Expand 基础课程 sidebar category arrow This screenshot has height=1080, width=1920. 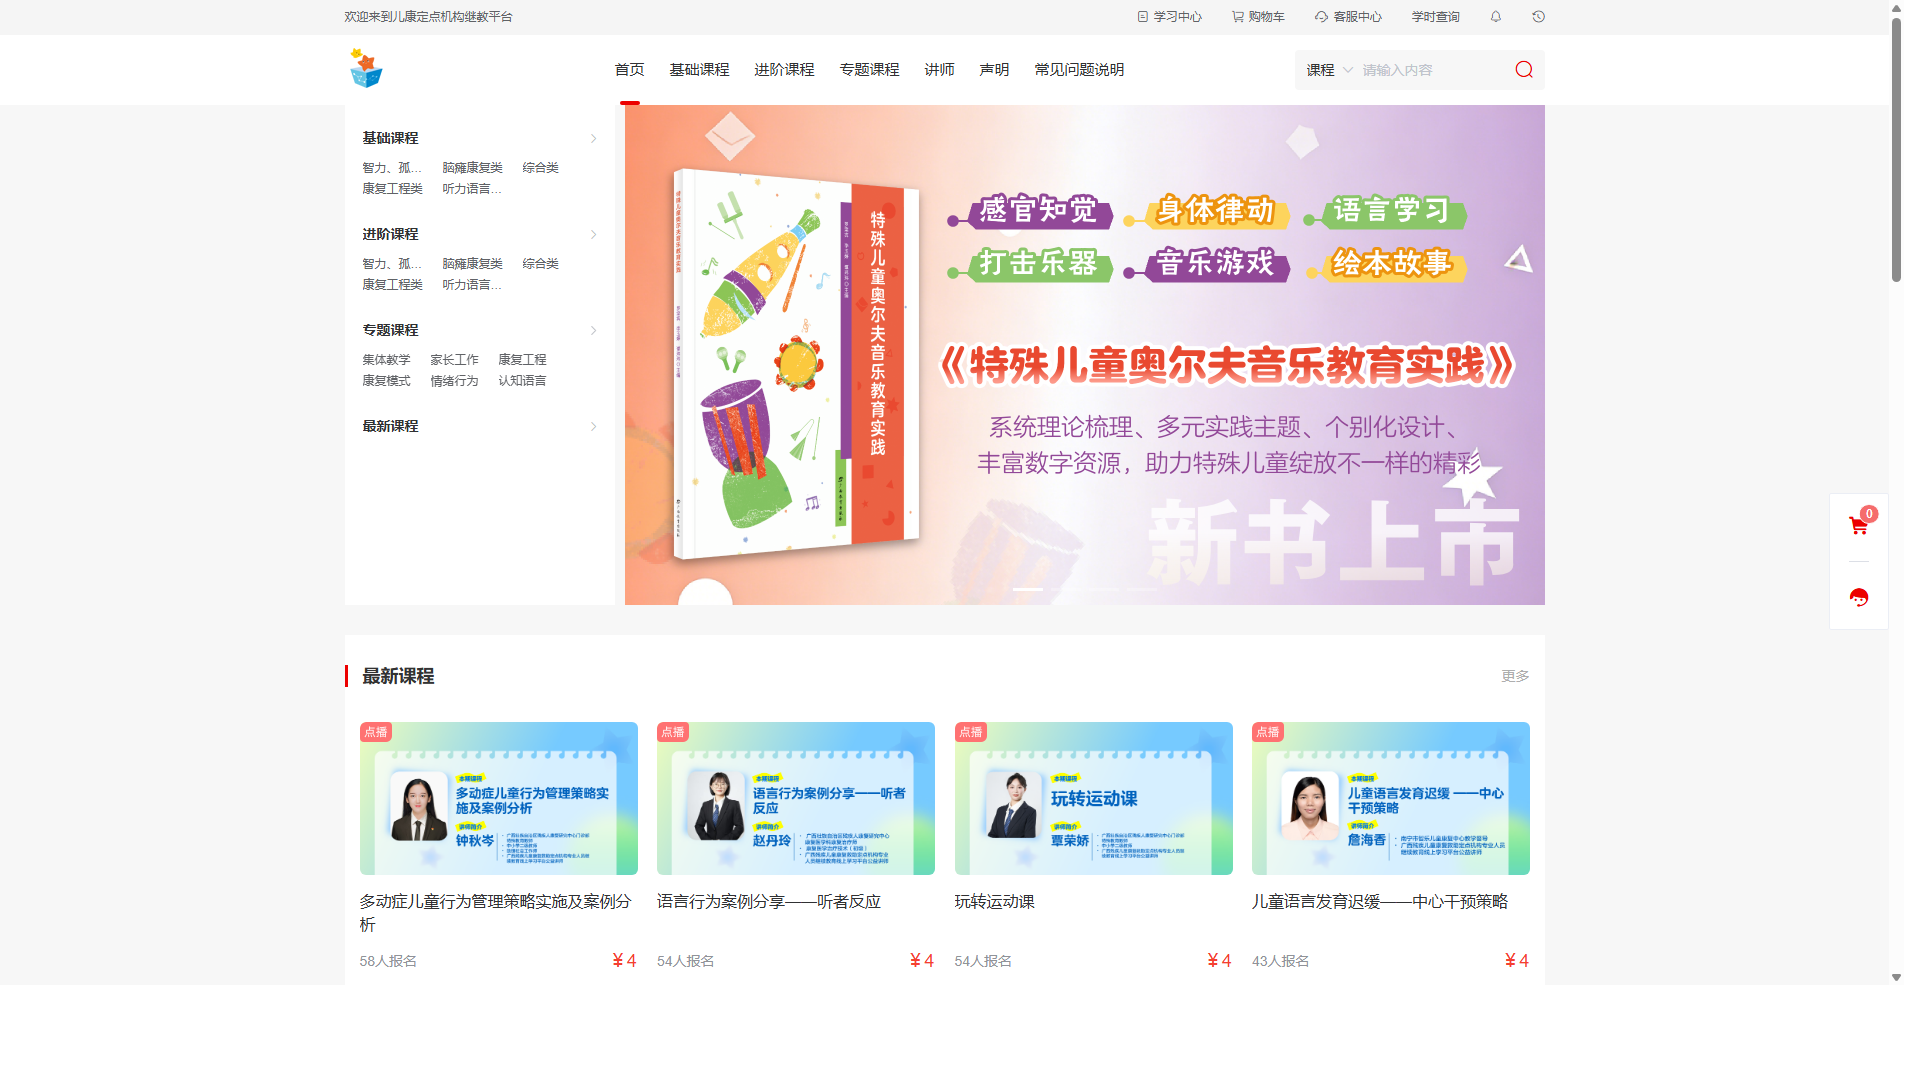593,139
